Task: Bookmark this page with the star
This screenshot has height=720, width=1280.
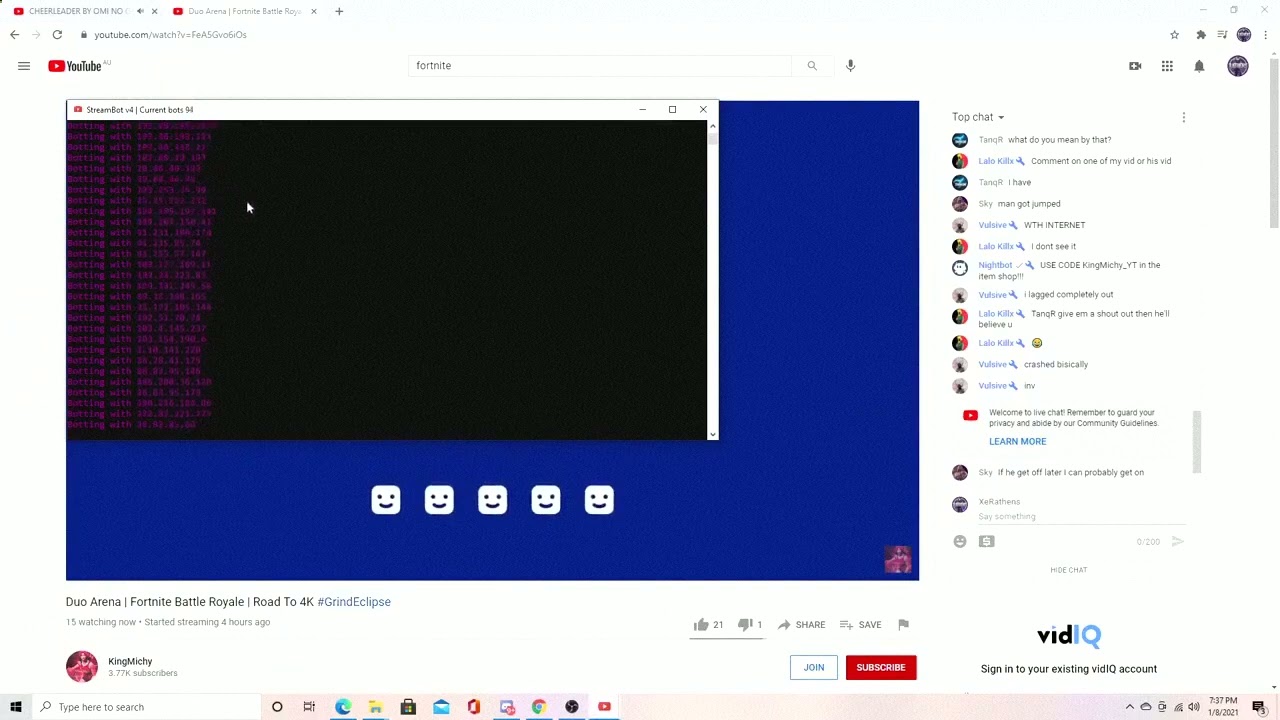Action: 1174,35
